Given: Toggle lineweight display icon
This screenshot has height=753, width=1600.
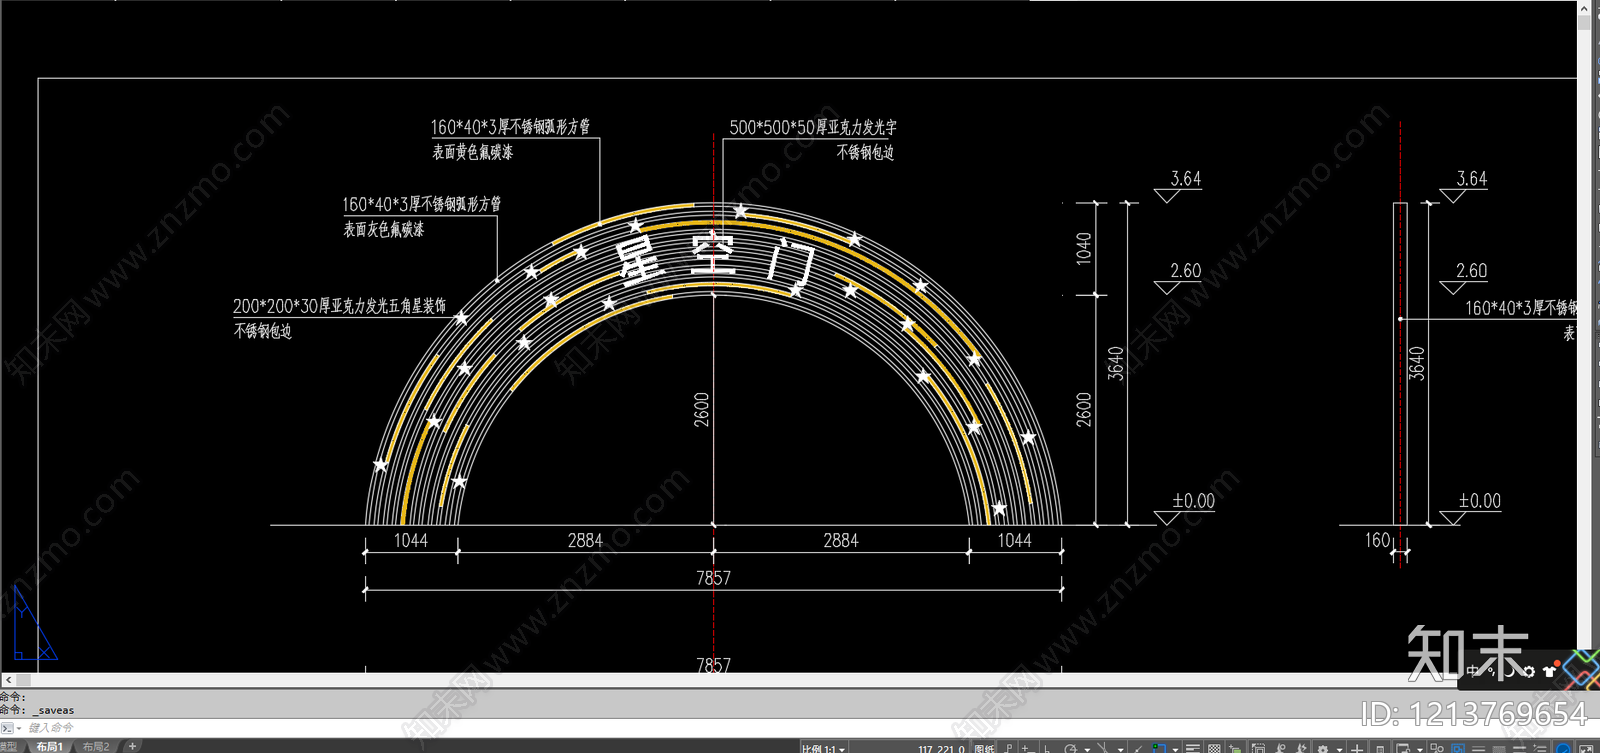Looking at the screenshot, I should tap(1193, 747).
